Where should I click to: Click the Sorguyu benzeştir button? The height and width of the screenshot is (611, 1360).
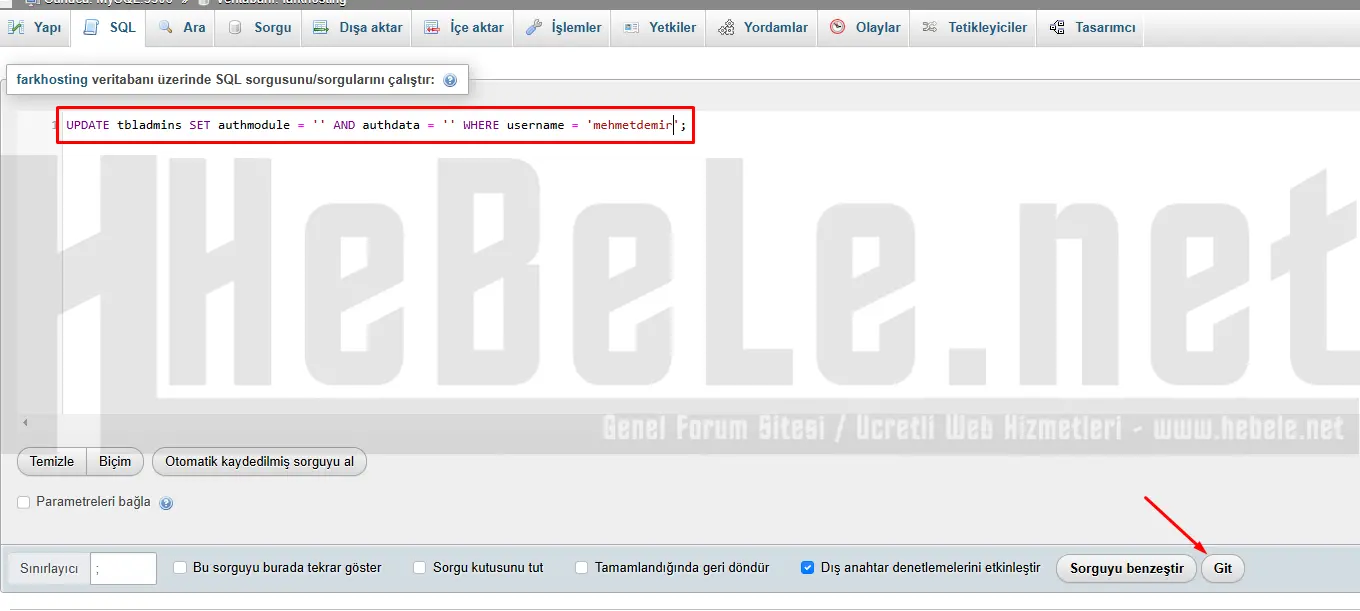tap(1126, 568)
